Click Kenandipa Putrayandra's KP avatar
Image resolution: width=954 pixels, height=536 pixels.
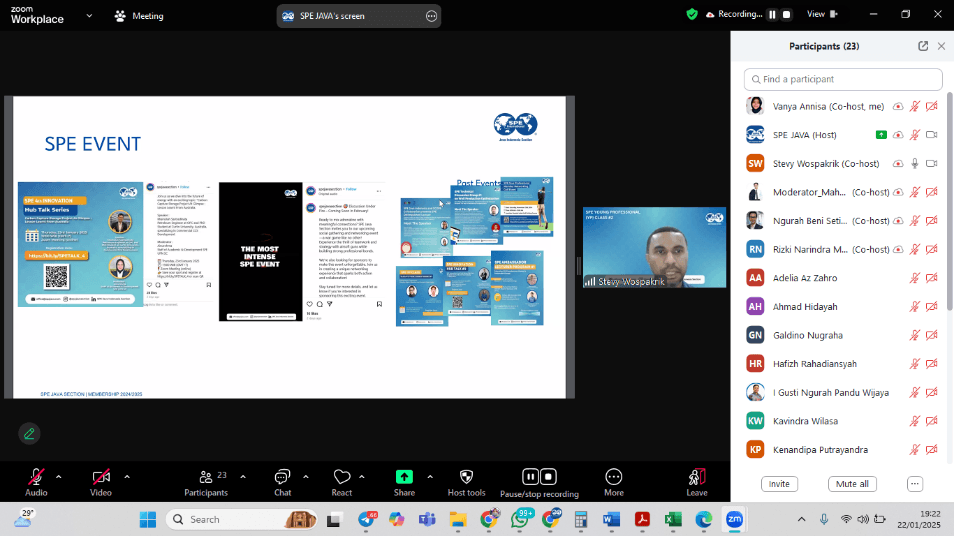pyautogui.click(x=755, y=450)
